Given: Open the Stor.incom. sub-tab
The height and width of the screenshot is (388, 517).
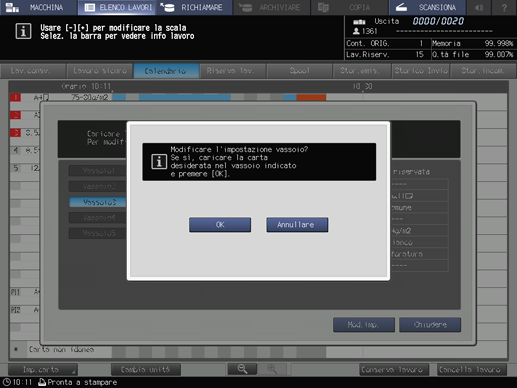Looking at the screenshot, I should click(483, 71).
